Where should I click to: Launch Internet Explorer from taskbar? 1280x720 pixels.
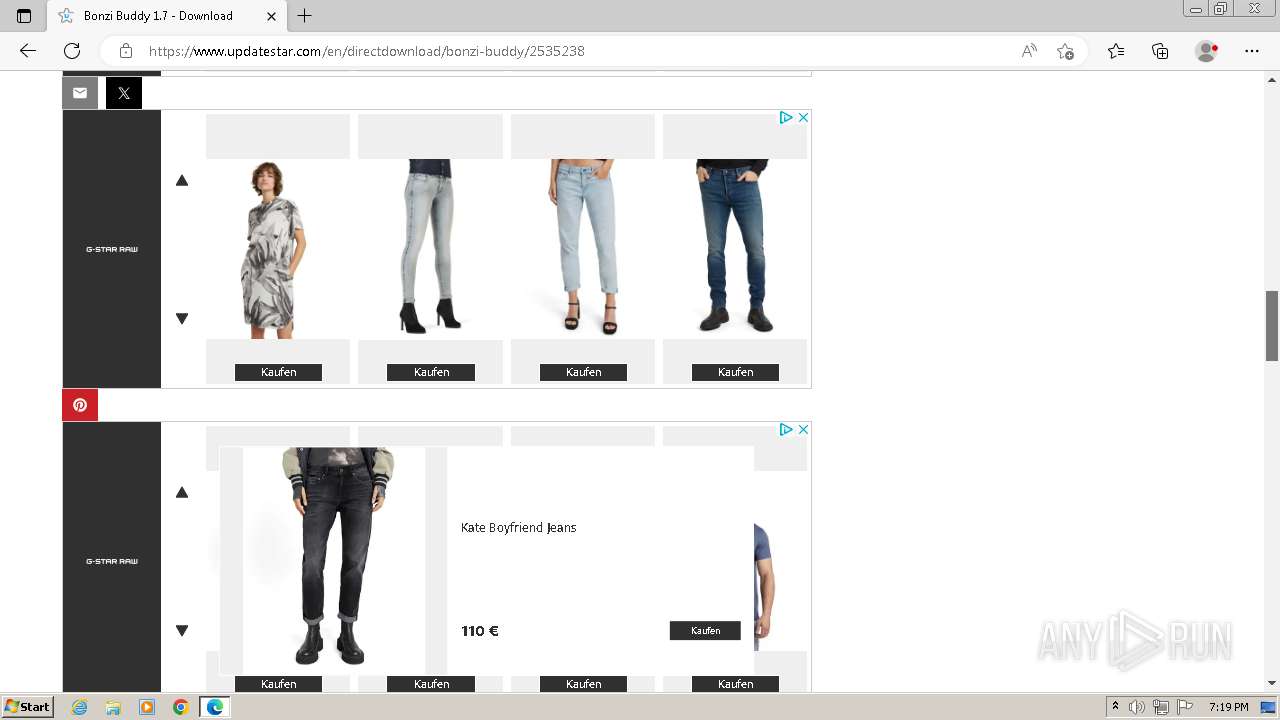(x=80, y=707)
